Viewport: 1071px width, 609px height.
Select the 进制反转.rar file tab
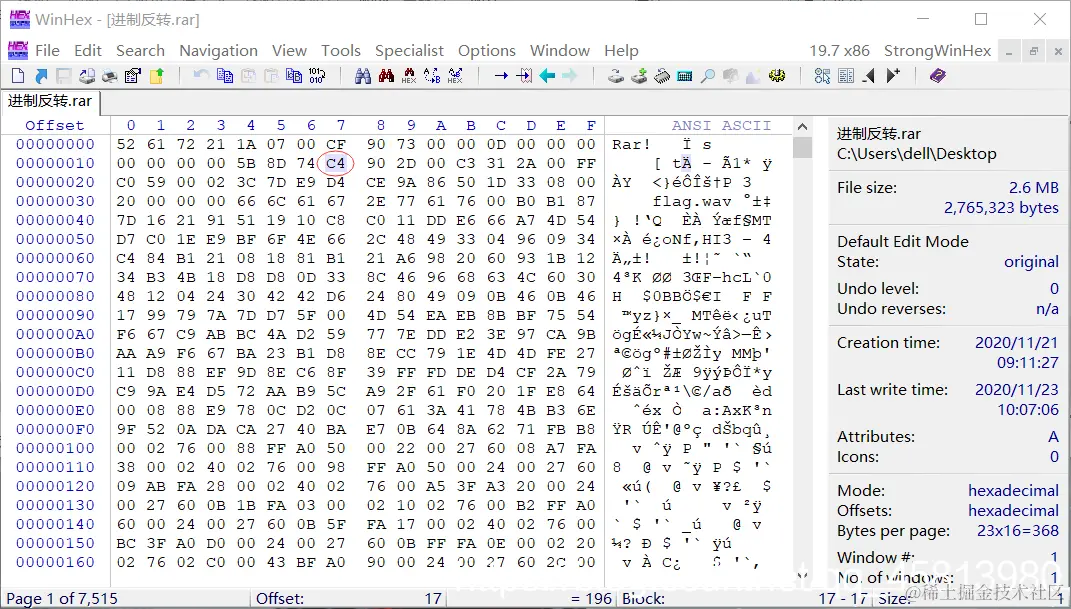point(50,101)
